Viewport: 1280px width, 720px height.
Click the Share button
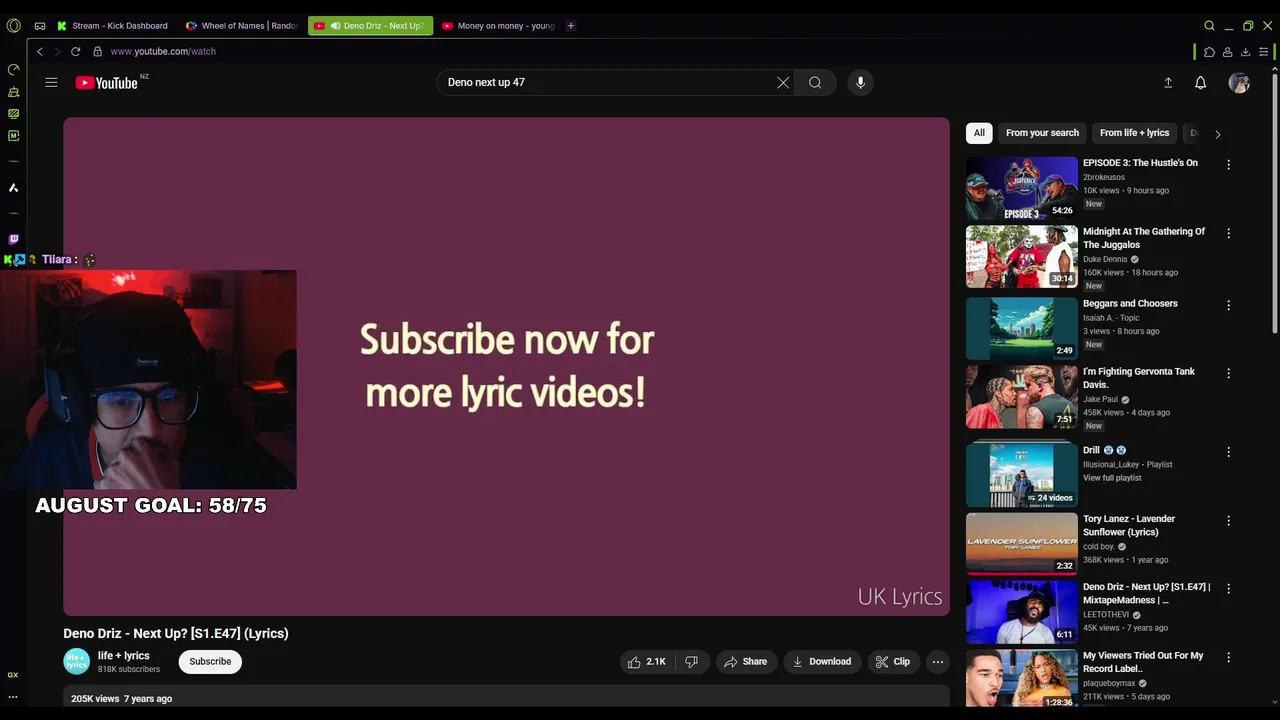[745, 662]
